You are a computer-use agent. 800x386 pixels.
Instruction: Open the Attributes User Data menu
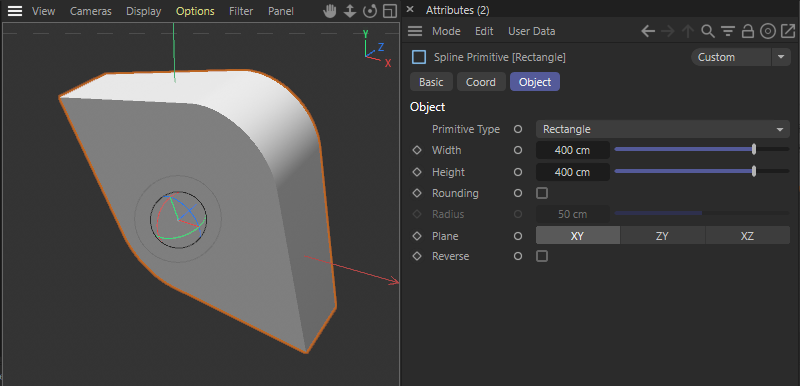[x=531, y=31]
